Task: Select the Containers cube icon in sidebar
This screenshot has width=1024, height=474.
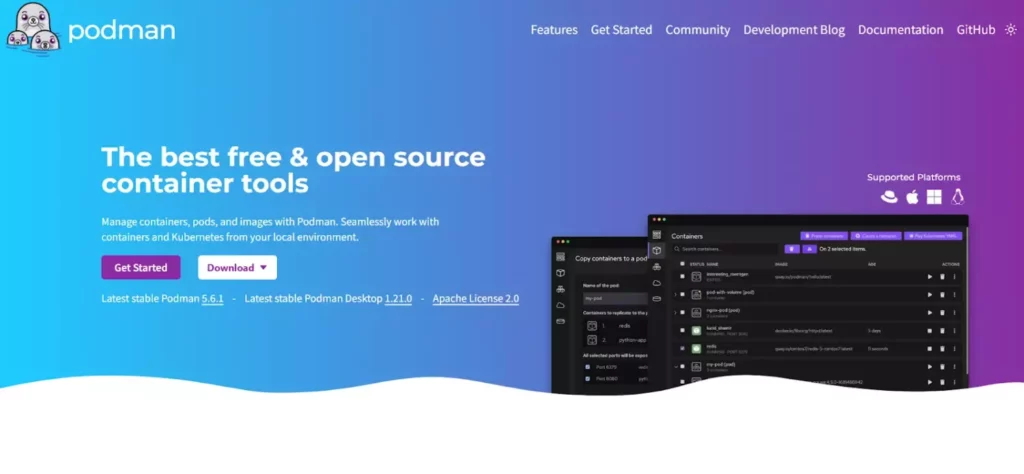Action: coord(656,250)
